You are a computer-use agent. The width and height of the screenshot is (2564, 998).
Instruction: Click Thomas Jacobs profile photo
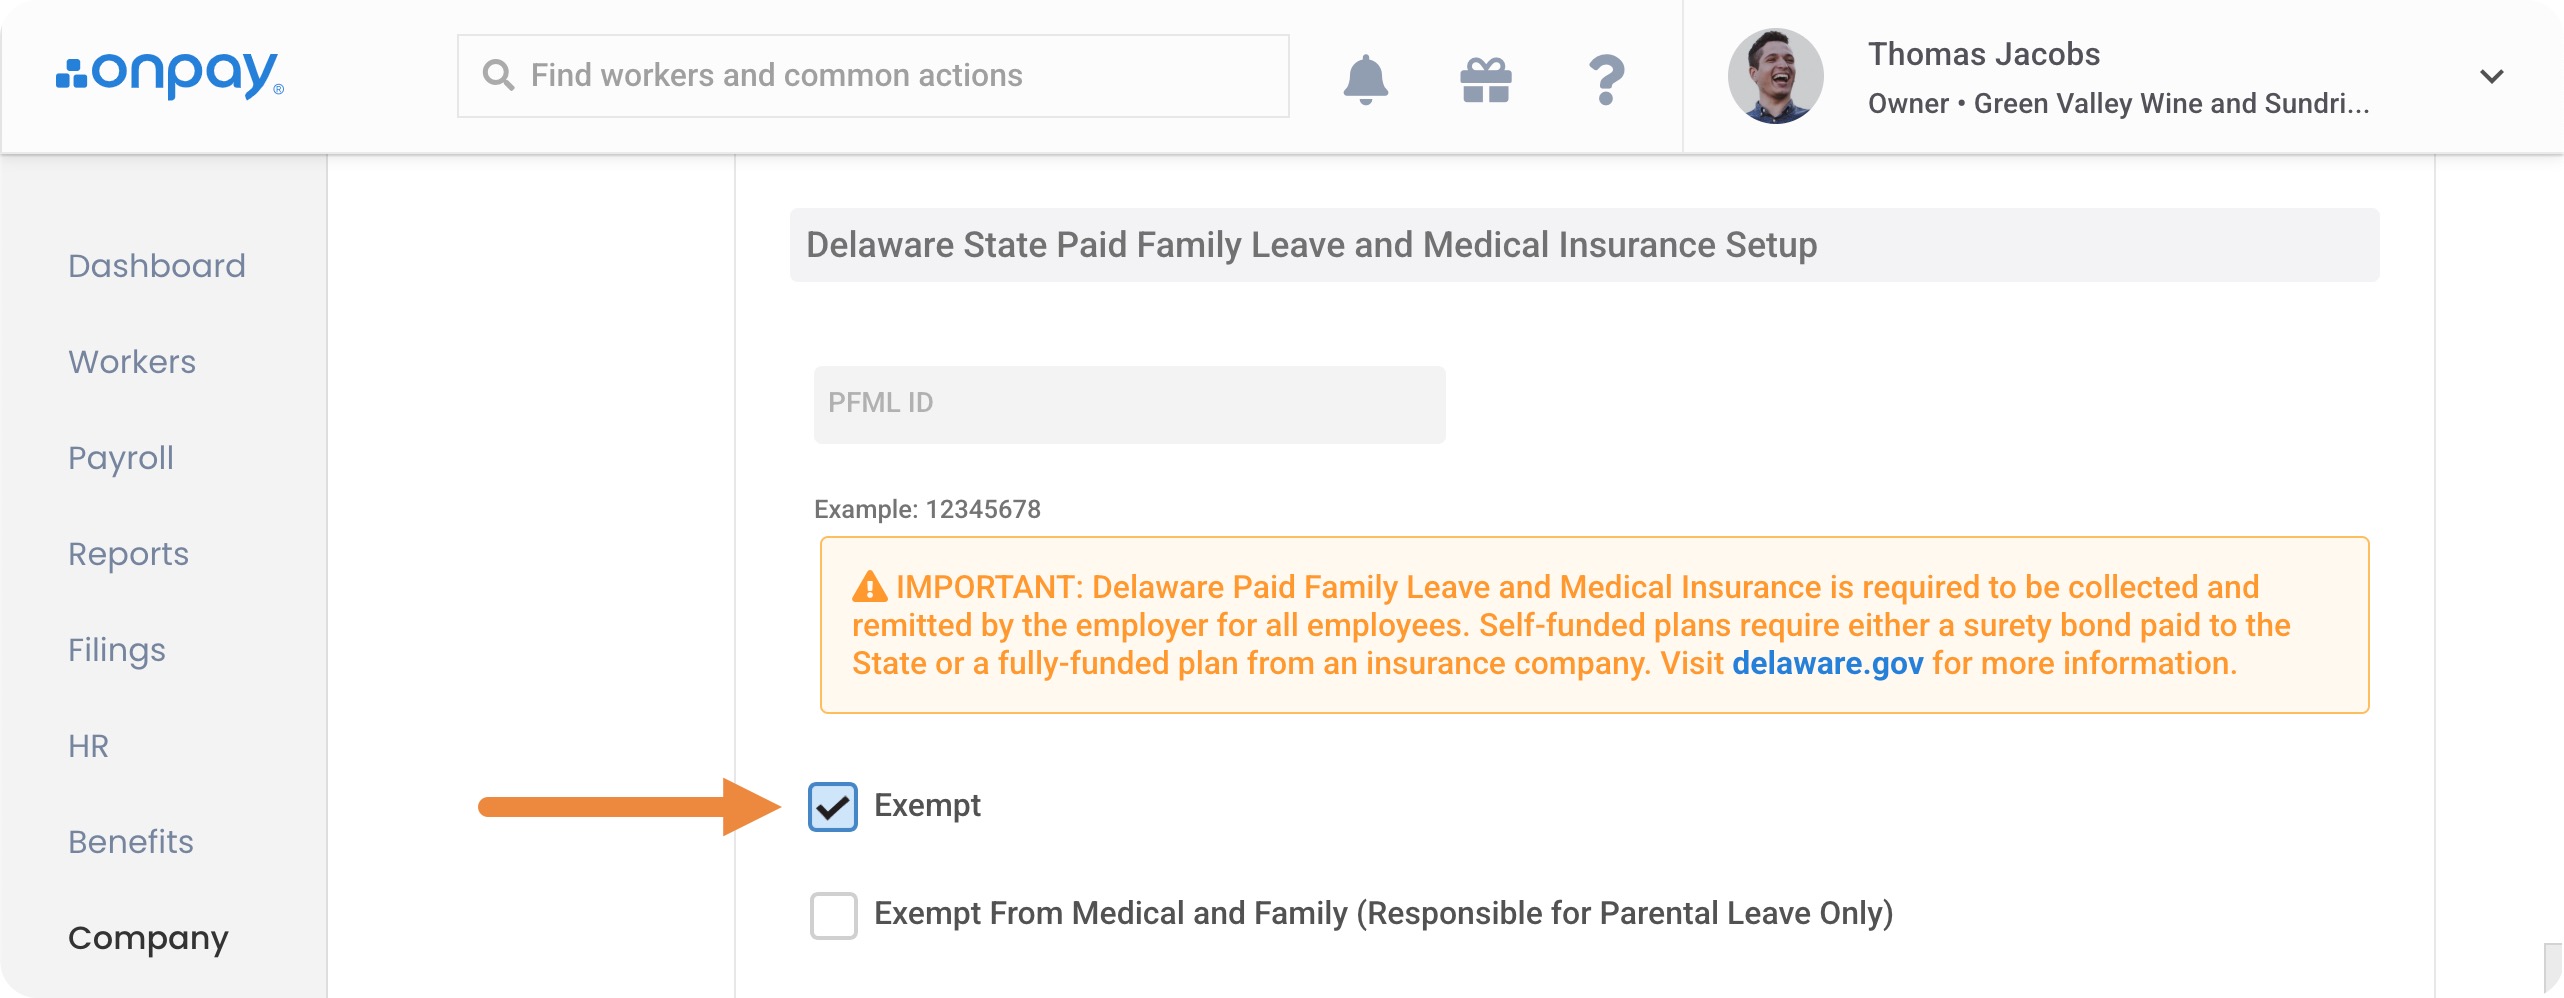[1775, 76]
